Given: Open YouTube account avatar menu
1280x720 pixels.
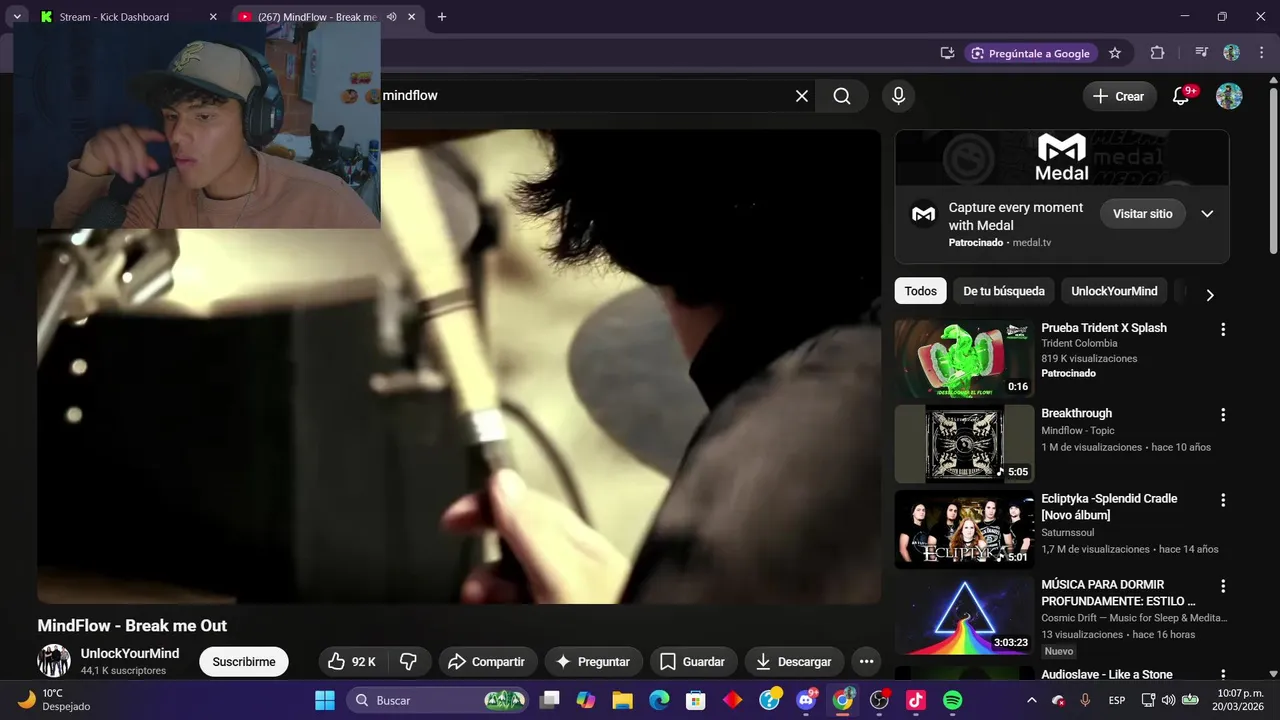Looking at the screenshot, I should (x=1229, y=96).
